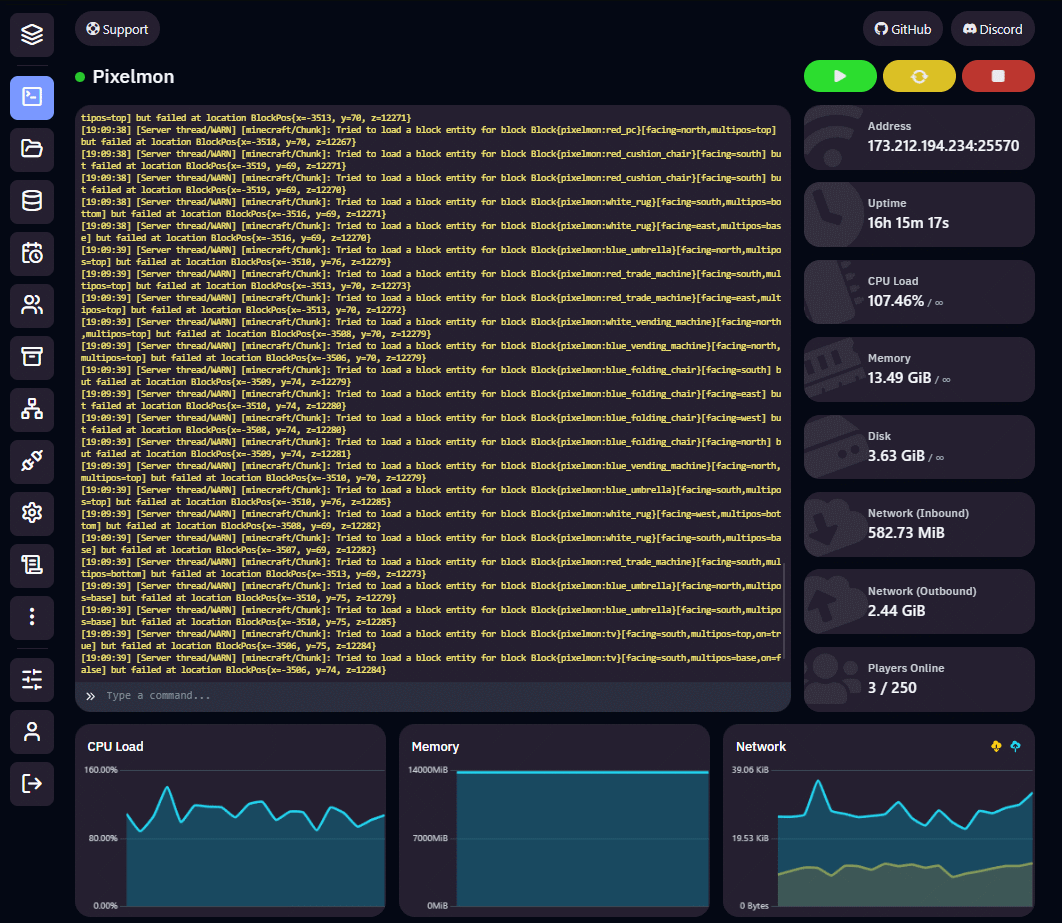Click the uptime value 16h 15m 17s
1062x923 pixels.
pyautogui.click(x=908, y=223)
